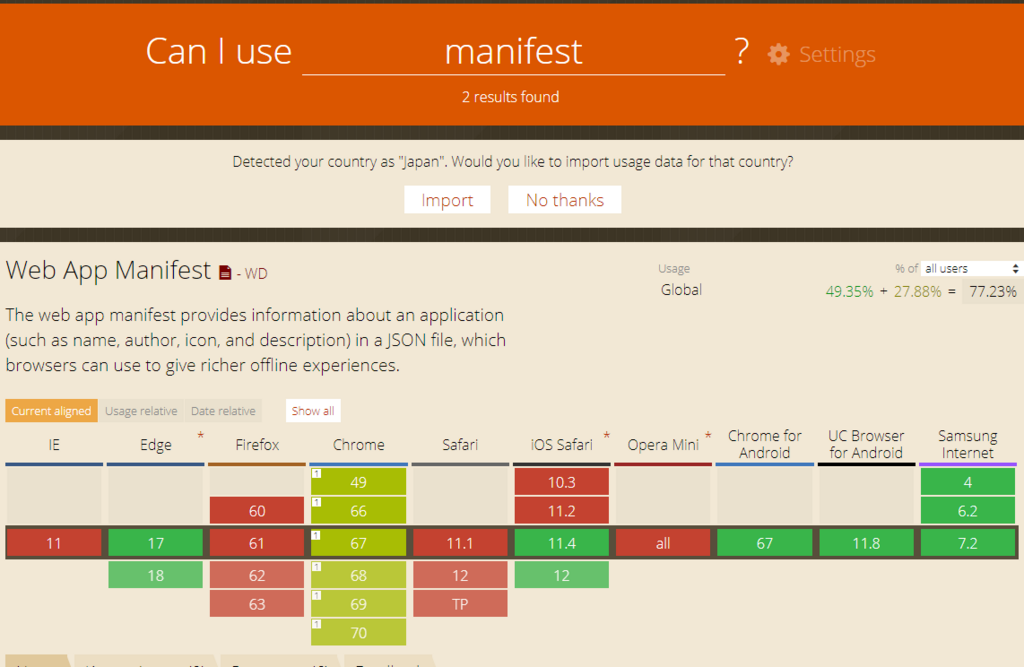
Task: Click the iOS Safari column header
Action: [562, 445]
